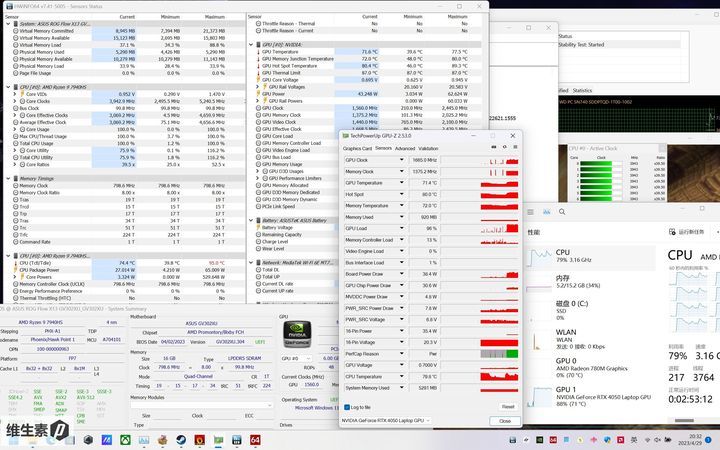This screenshot has width=720, height=450.
Task: Collapse Battery sensor group
Action: [x=251, y=220]
